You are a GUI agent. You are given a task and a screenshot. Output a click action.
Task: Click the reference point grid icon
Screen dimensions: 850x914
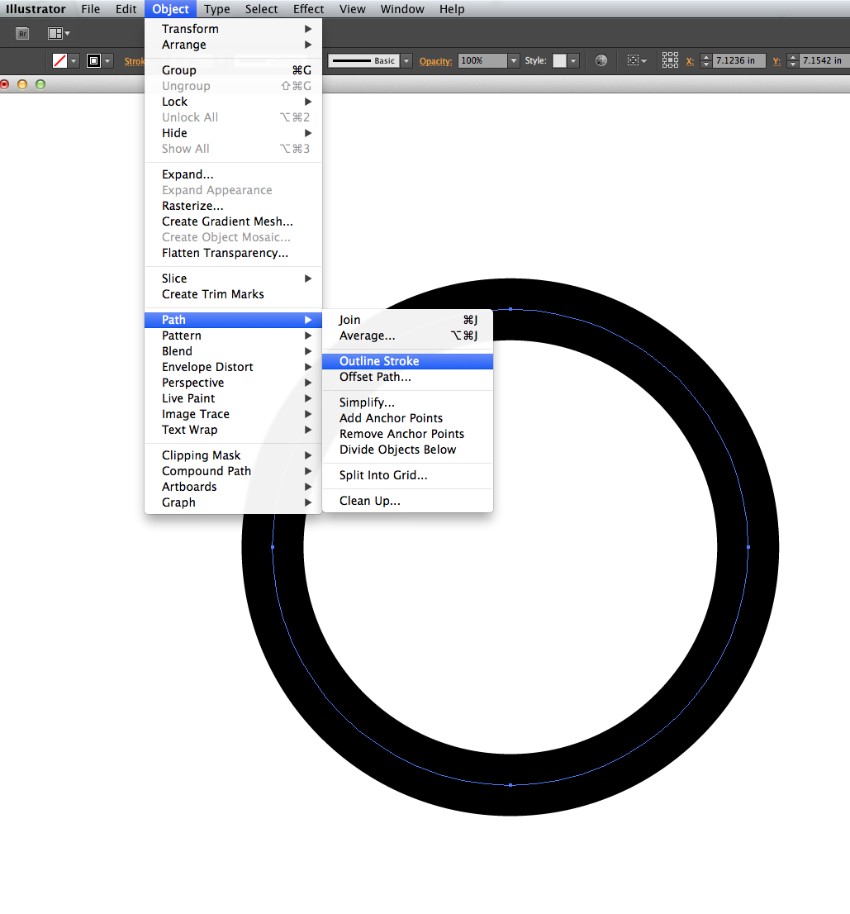point(670,60)
